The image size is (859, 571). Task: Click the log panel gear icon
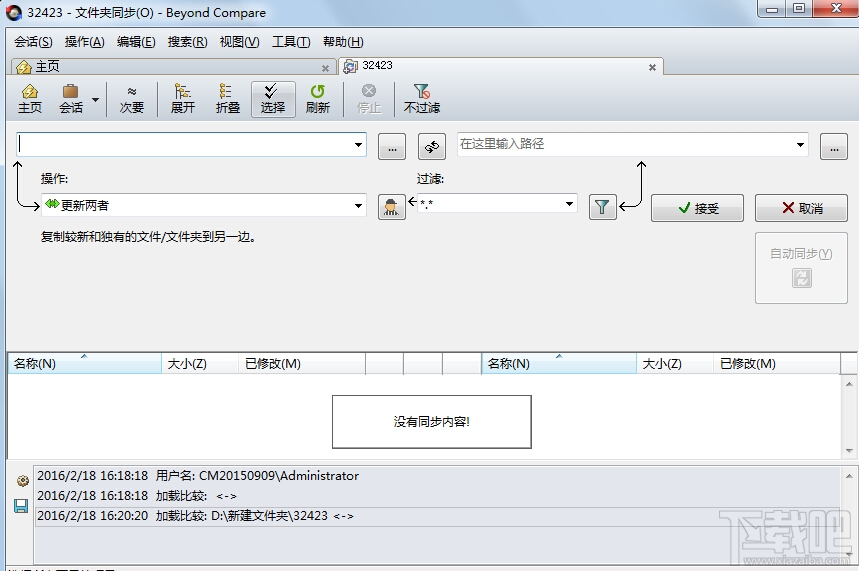(22, 481)
